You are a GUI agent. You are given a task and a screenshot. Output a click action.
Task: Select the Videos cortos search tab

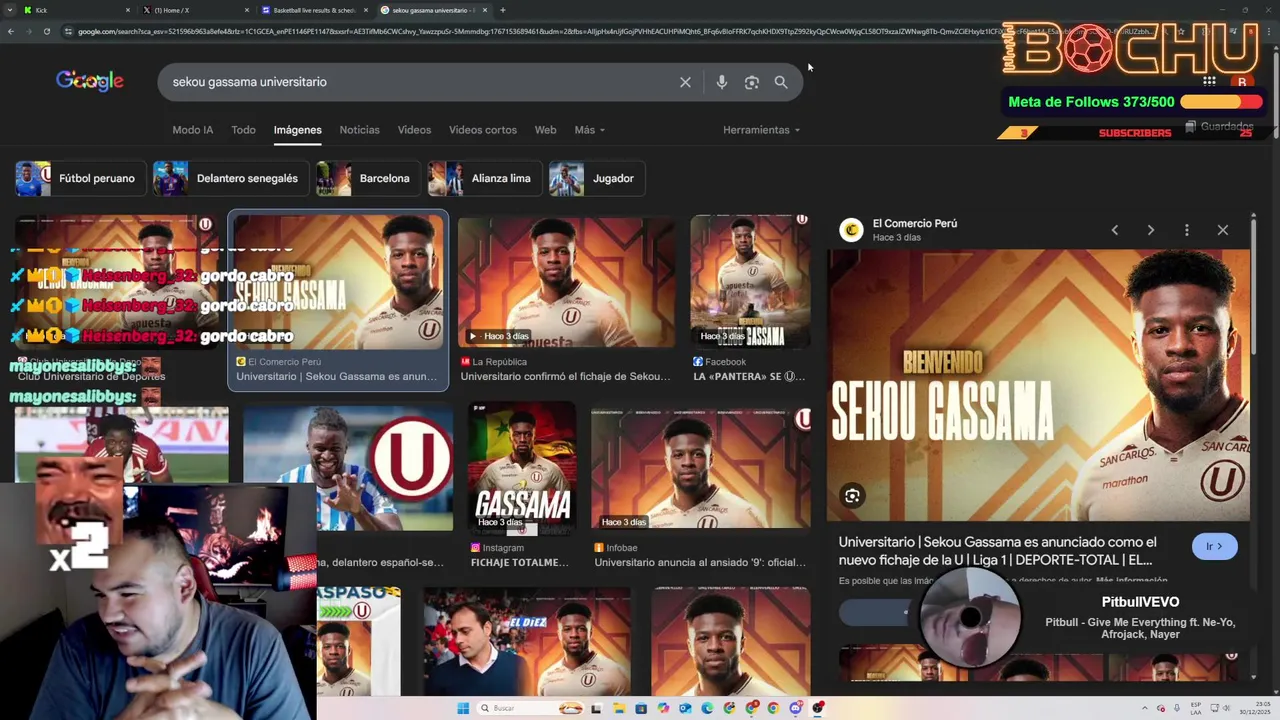coord(483,130)
